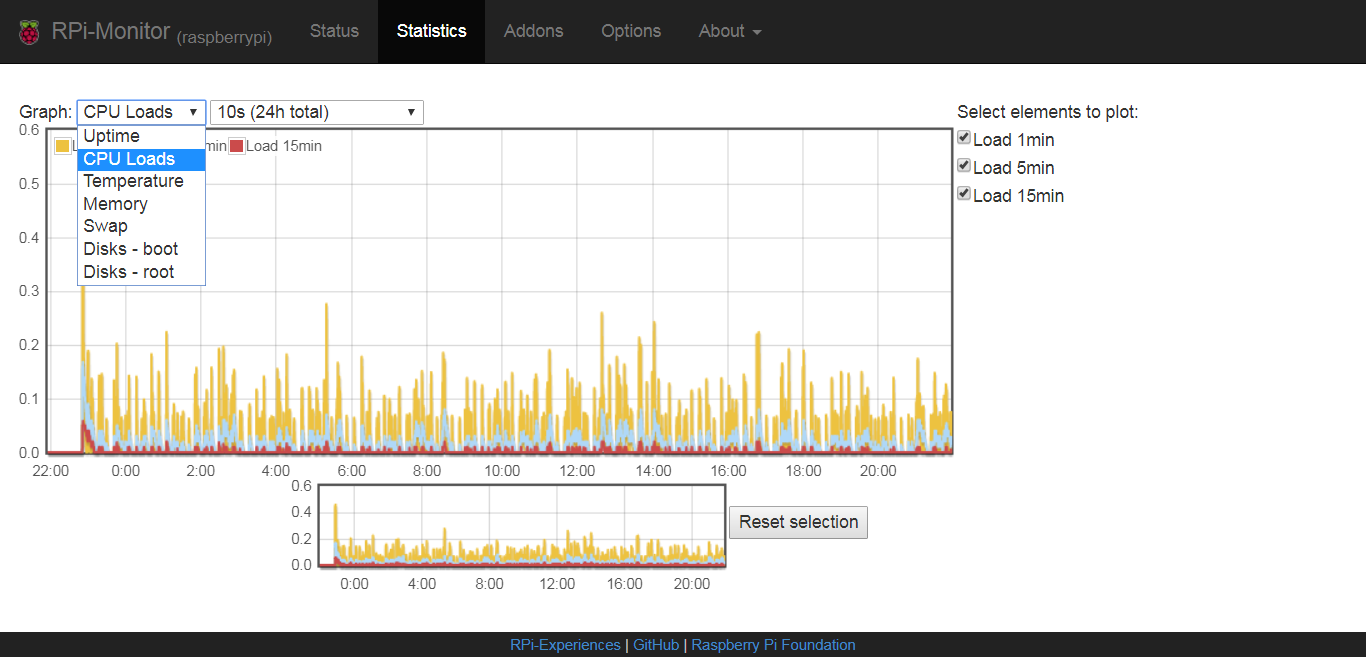The width and height of the screenshot is (1366, 657).
Task: Click the overview mini graph thumbnail
Action: tap(522, 526)
